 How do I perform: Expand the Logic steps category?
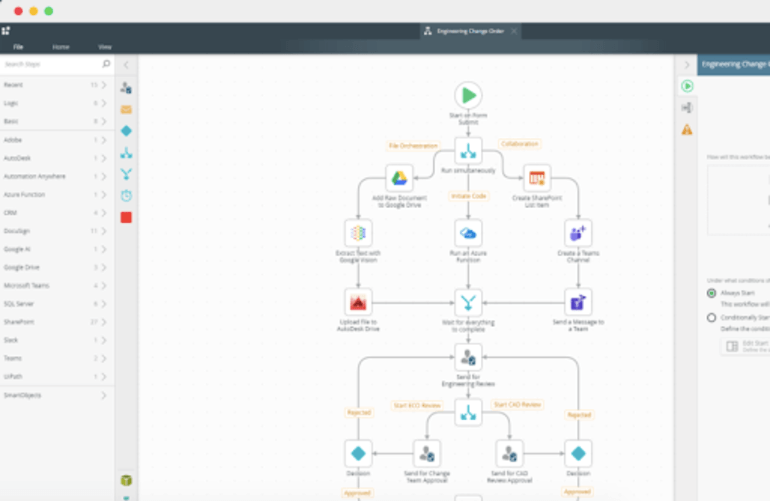coord(57,103)
